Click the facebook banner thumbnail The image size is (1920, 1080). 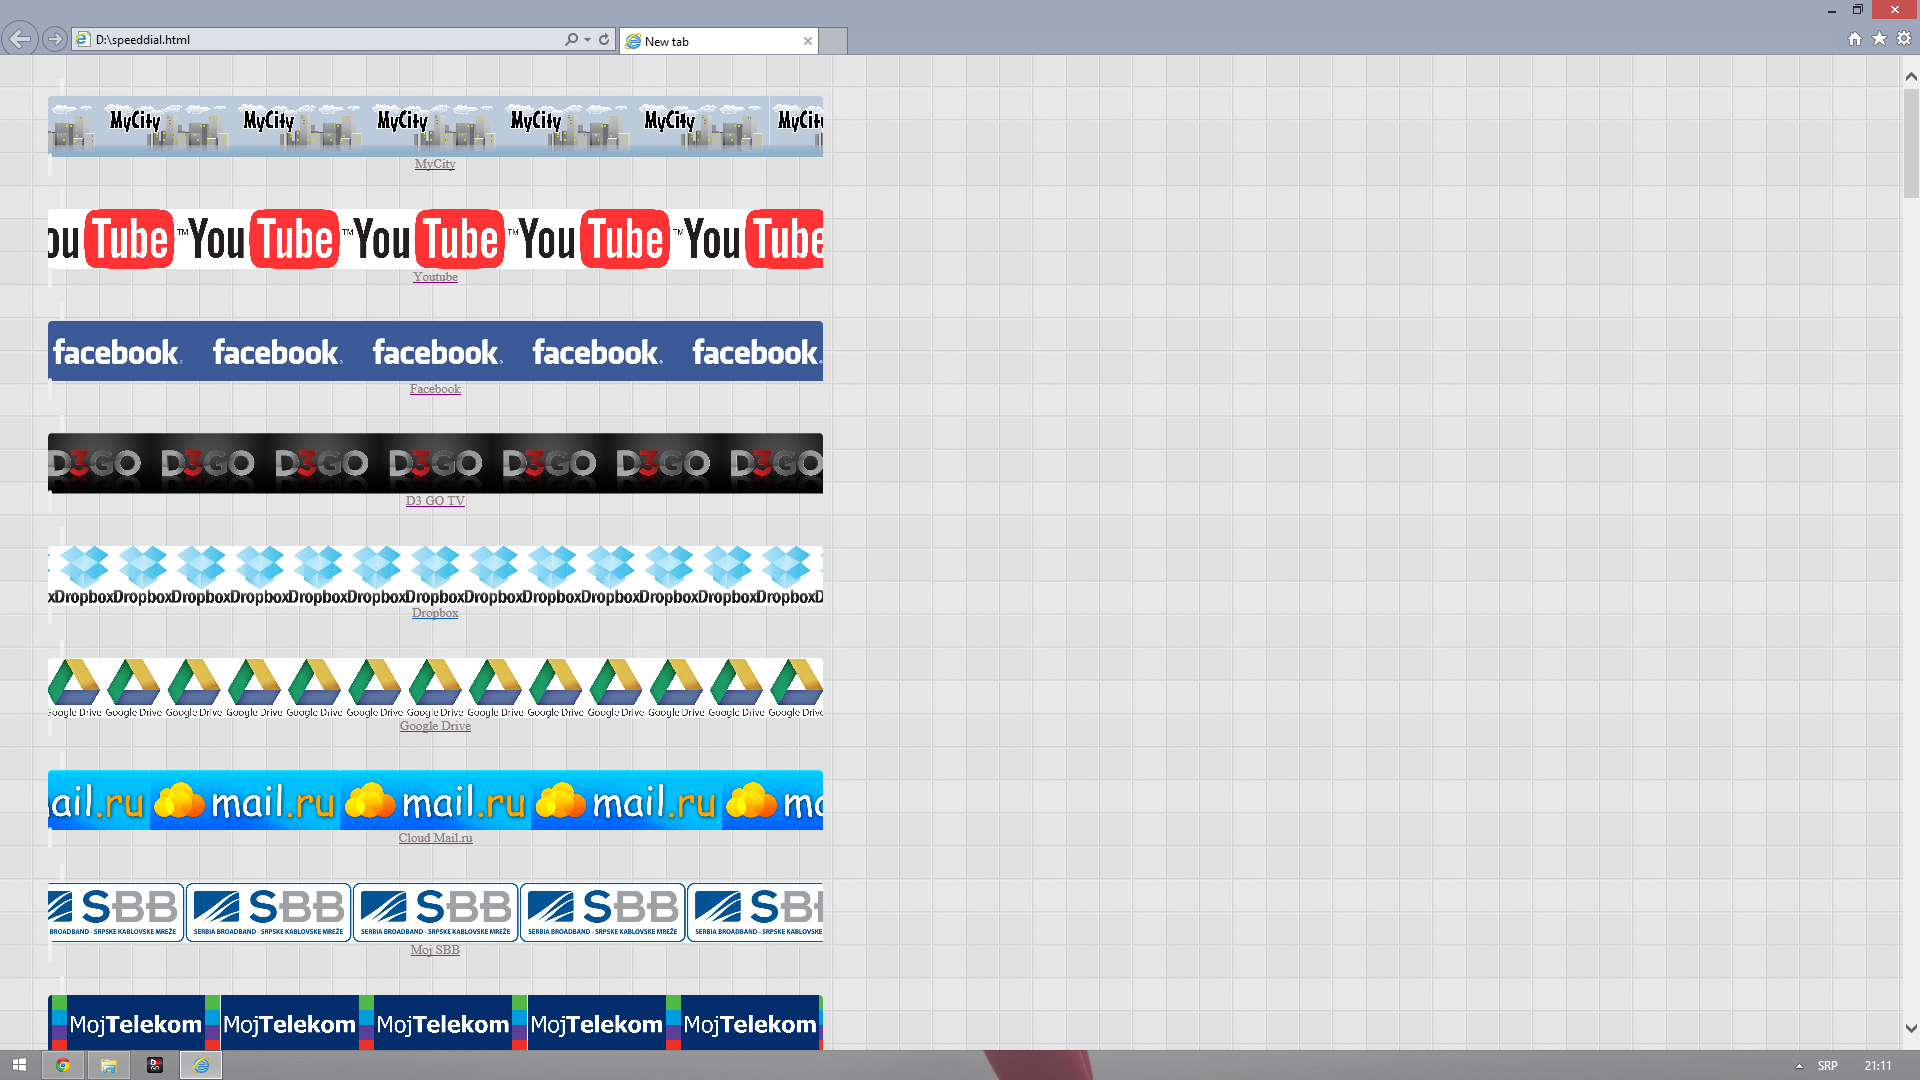click(x=435, y=351)
